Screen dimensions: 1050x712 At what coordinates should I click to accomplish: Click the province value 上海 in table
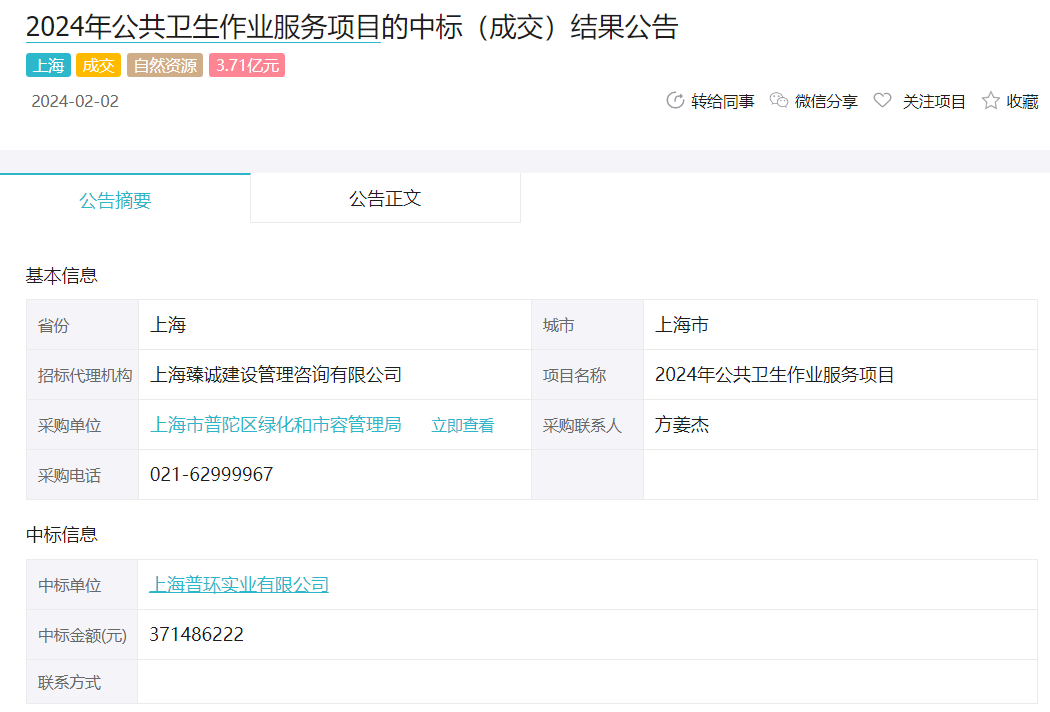pyautogui.click(x=168, y=325)
